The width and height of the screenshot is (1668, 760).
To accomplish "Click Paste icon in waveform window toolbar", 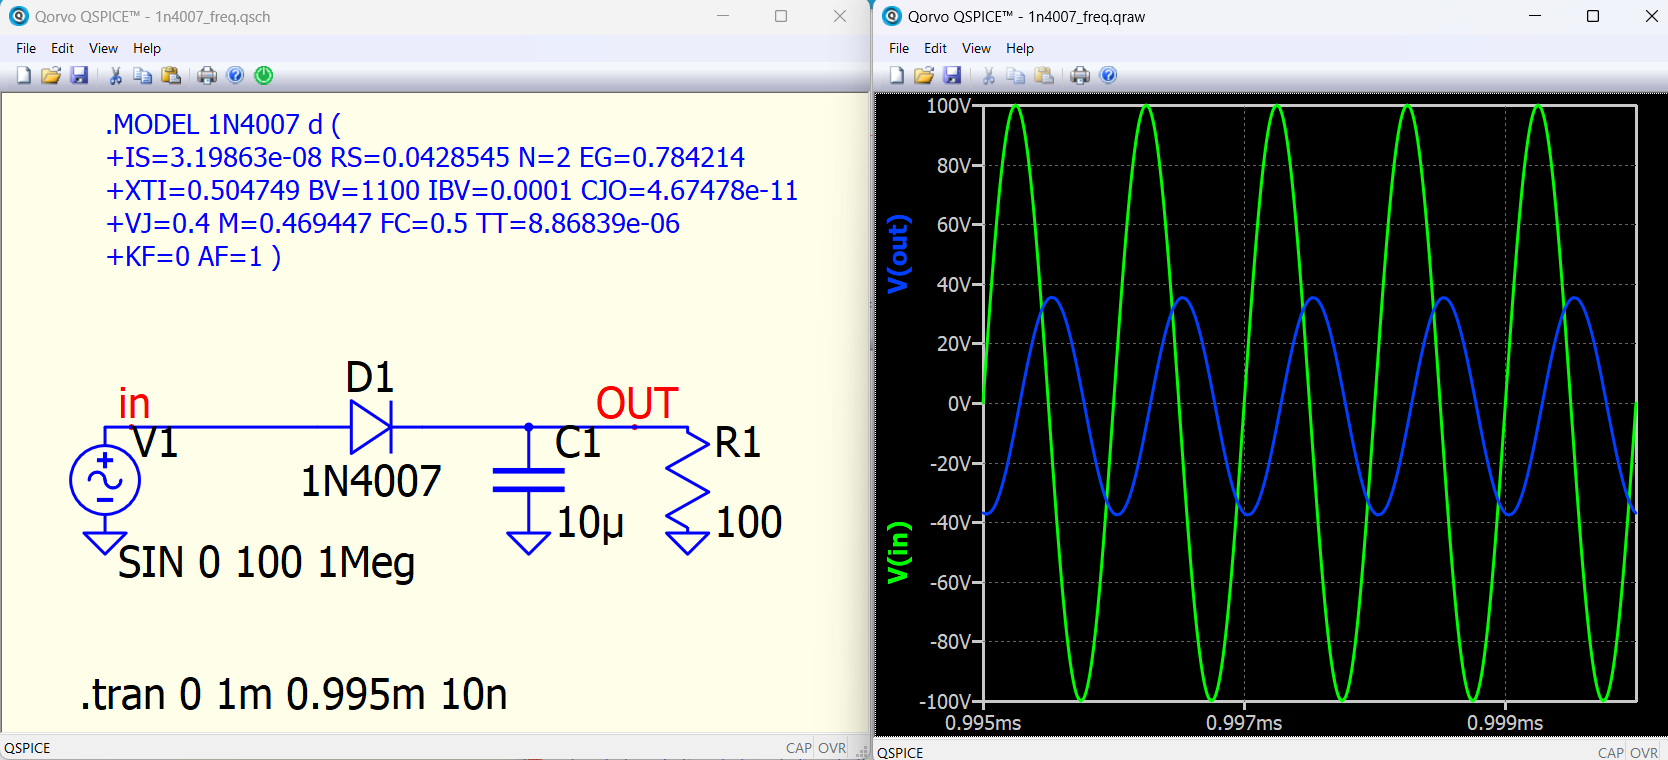I will (x=1044, y=75).
